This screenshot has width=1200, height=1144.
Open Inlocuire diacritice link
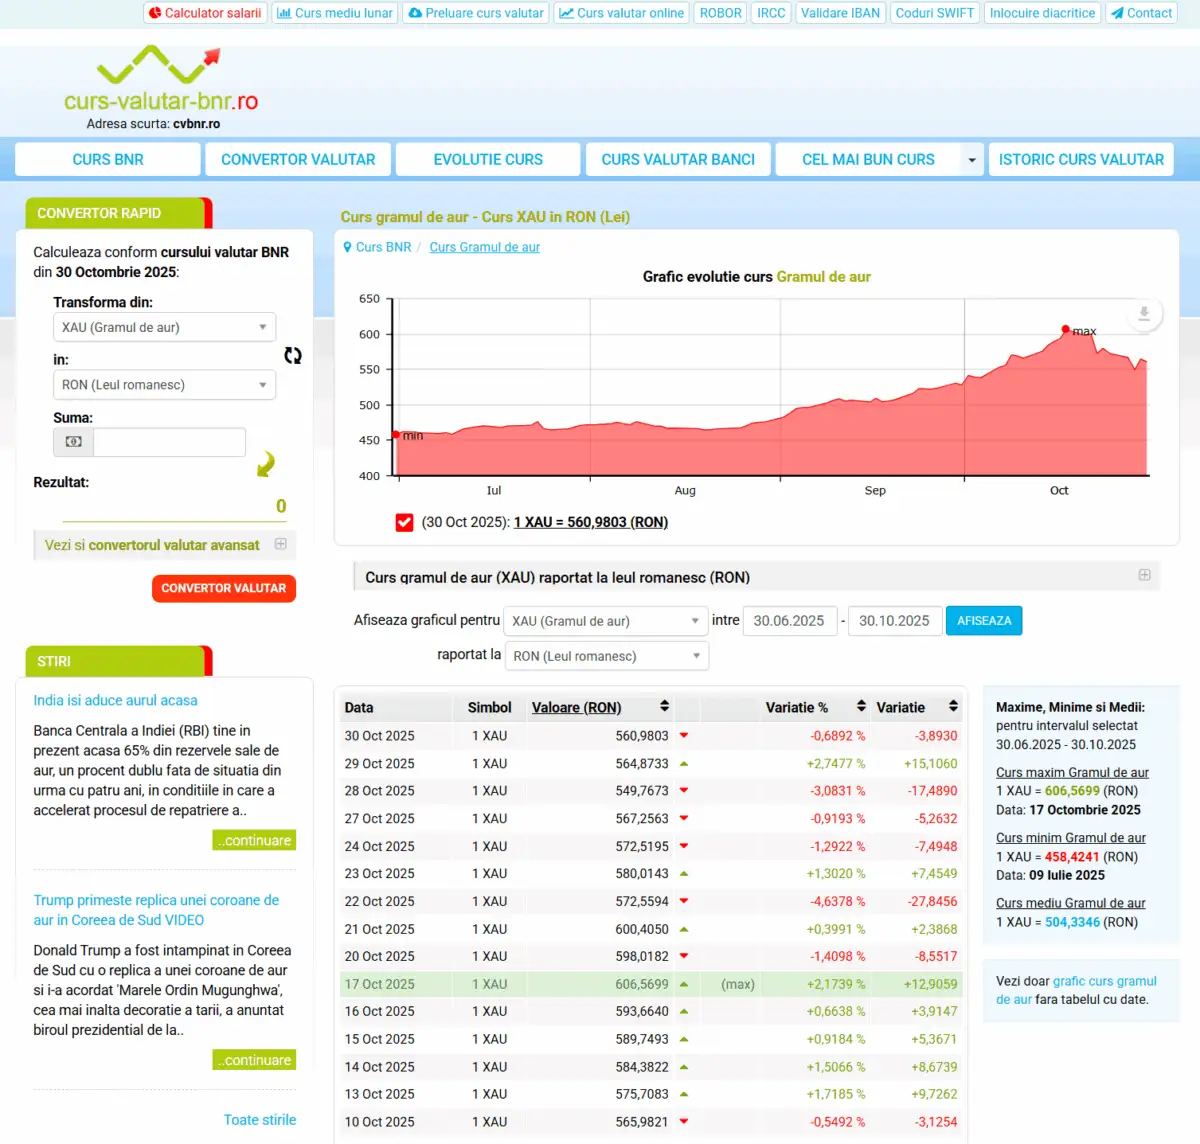pyautogui.click(x=1042, y=13)
